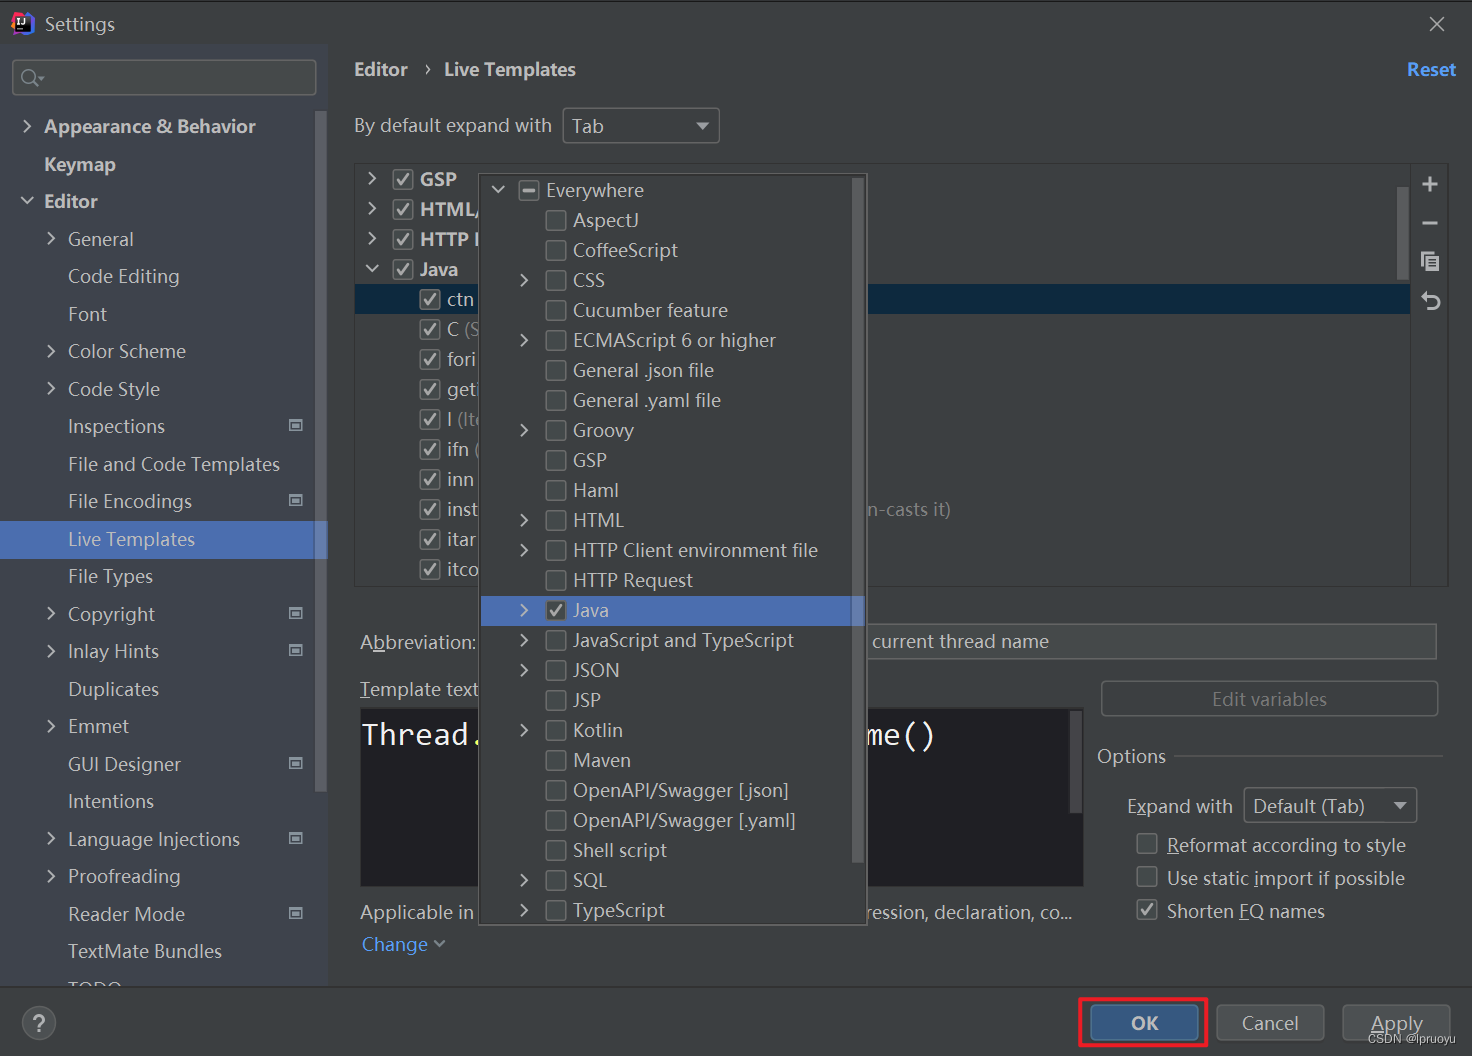Screen dimensions: 1472x1056
Task: Open the help question mark button
Action: (x=38, y=1023)
